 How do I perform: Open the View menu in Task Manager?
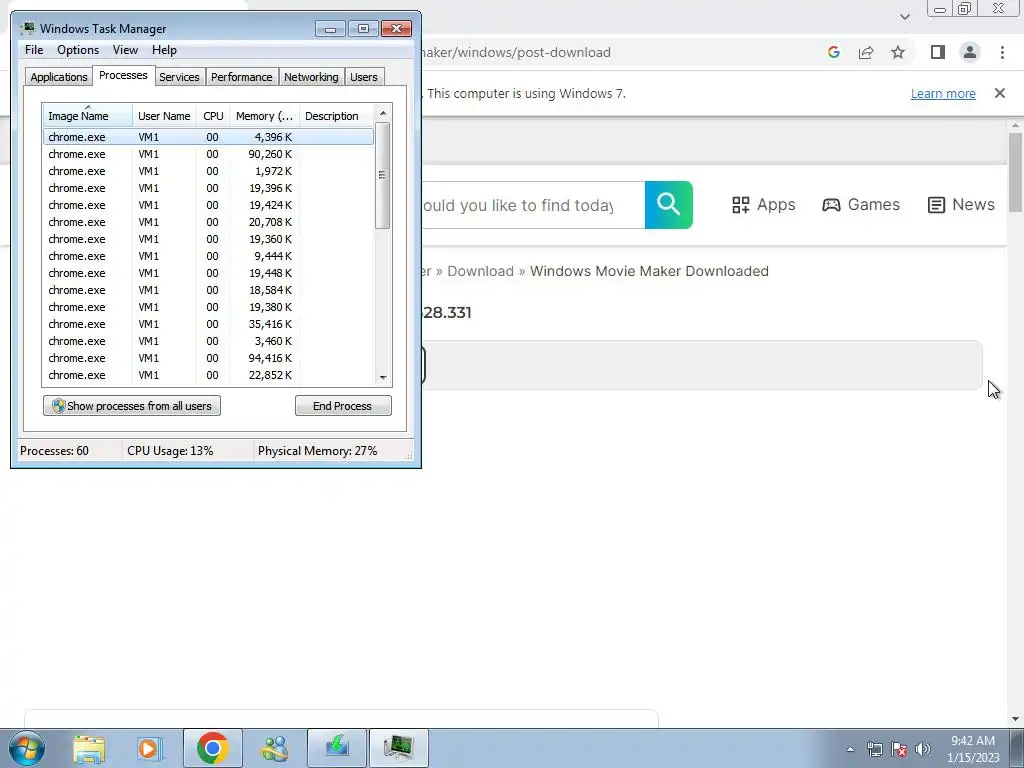pos(125,50)
